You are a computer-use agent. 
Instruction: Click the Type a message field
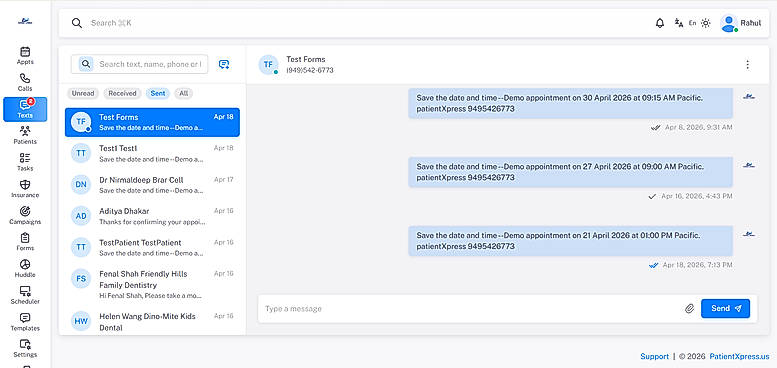coord(471,309)
